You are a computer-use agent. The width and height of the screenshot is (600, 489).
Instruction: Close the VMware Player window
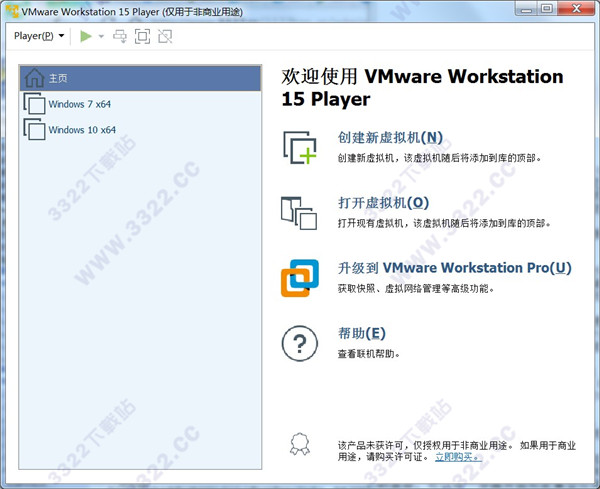tap(576, 8)
